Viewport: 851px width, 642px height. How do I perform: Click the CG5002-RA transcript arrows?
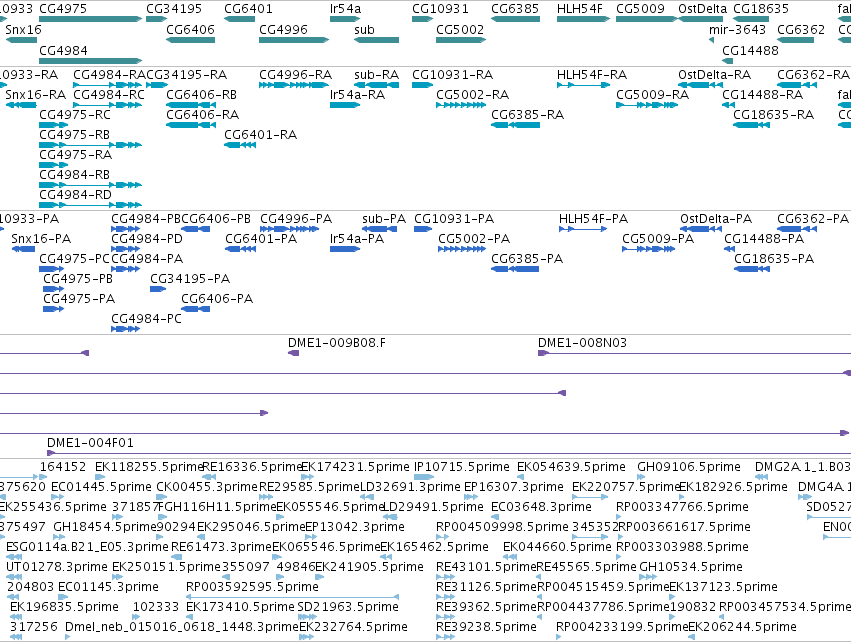click(x=461, y=105)
